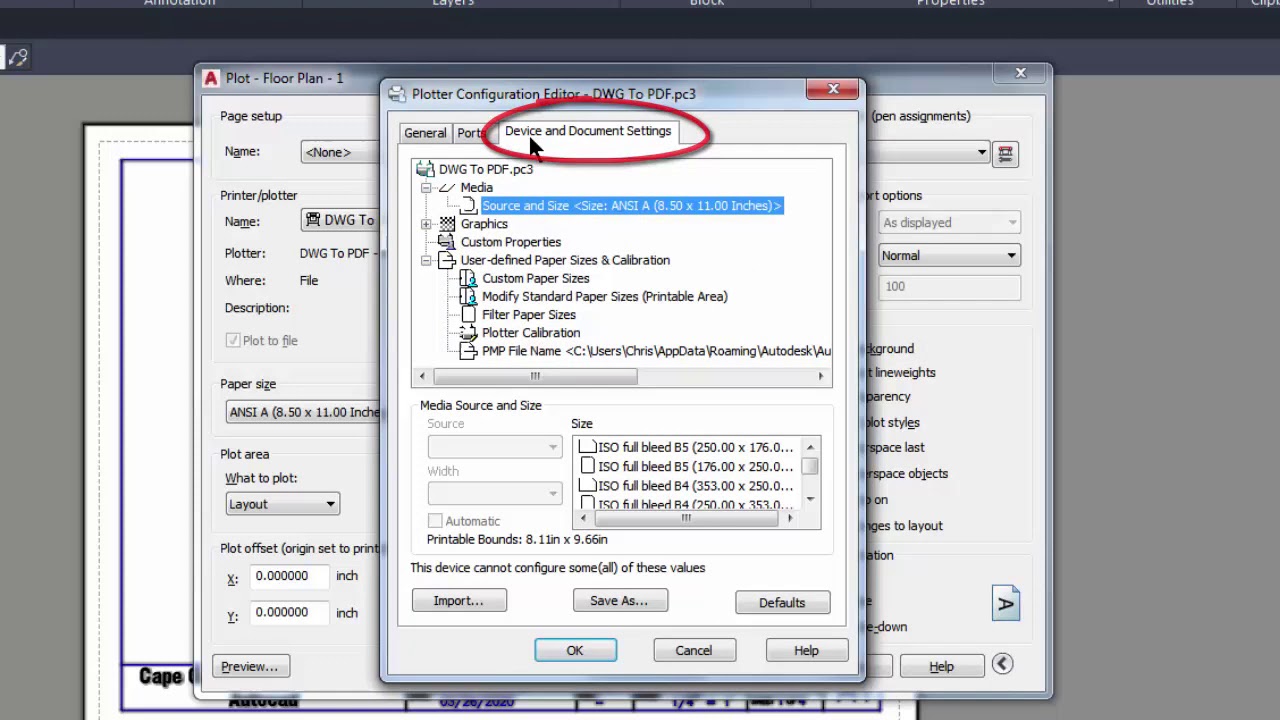Click the X plot offset input field

[x=289, y=576]
